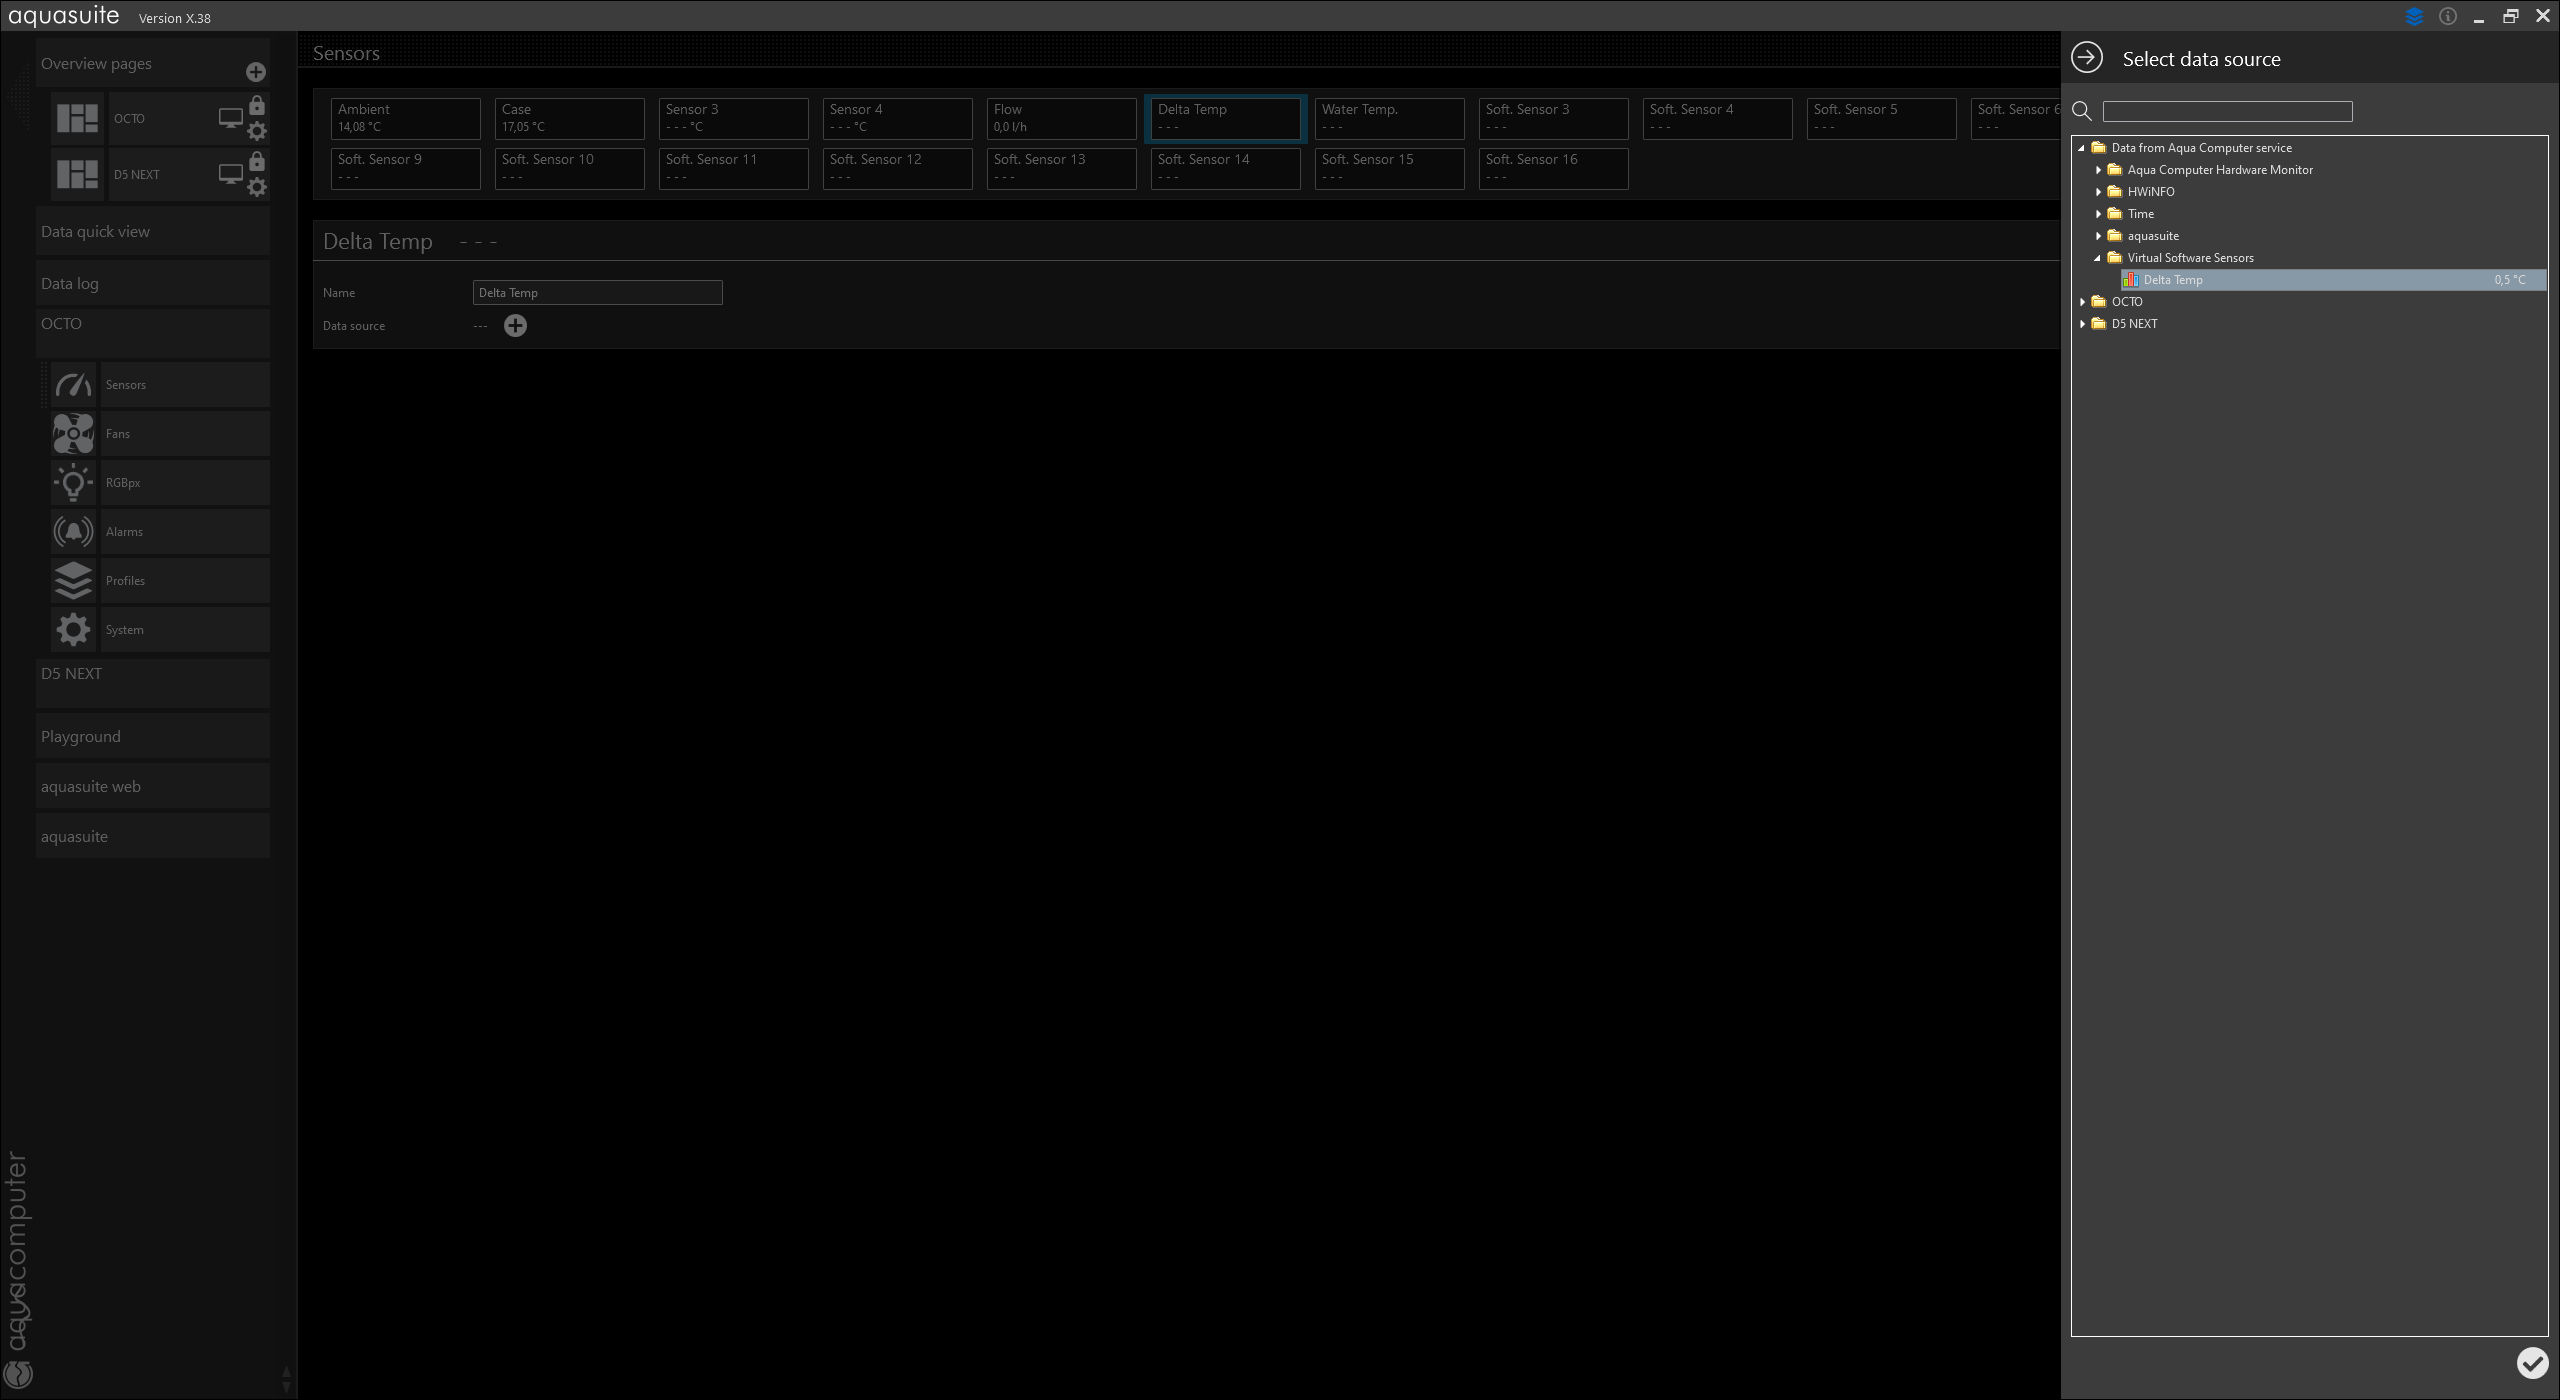
Task: Click the data source search field
Action: click(2227, 111)
